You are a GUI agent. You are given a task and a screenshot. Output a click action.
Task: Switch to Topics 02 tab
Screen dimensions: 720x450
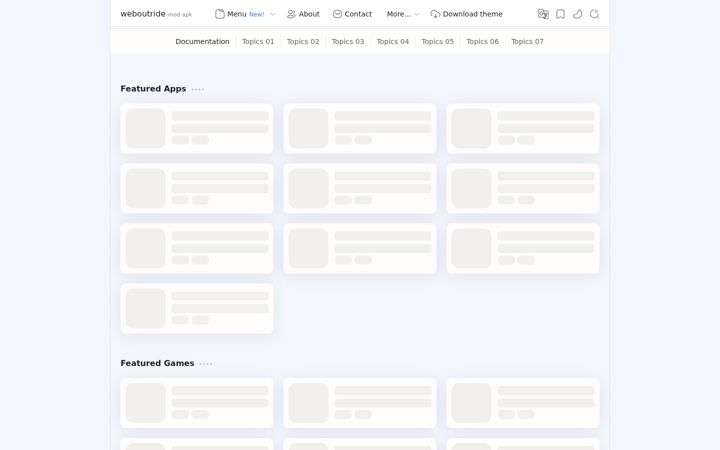[303, 41]
